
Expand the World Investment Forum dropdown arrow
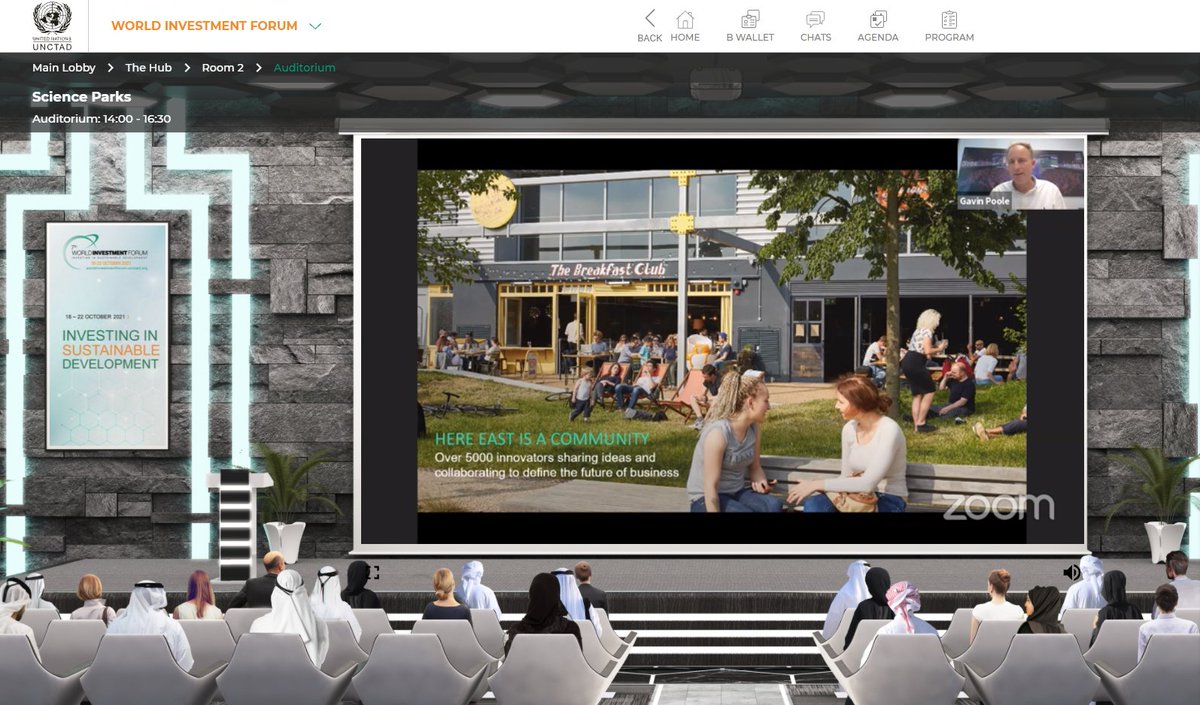pos(315,26)
